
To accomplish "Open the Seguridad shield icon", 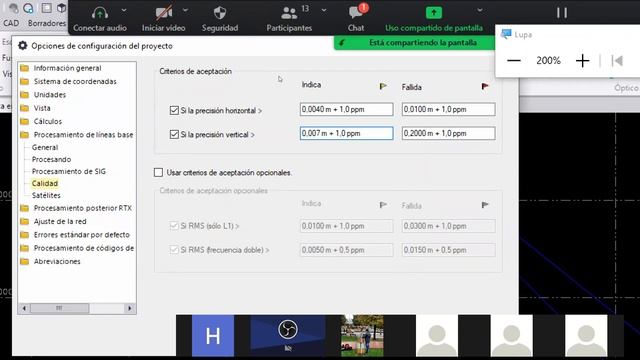I will [220, 13].
